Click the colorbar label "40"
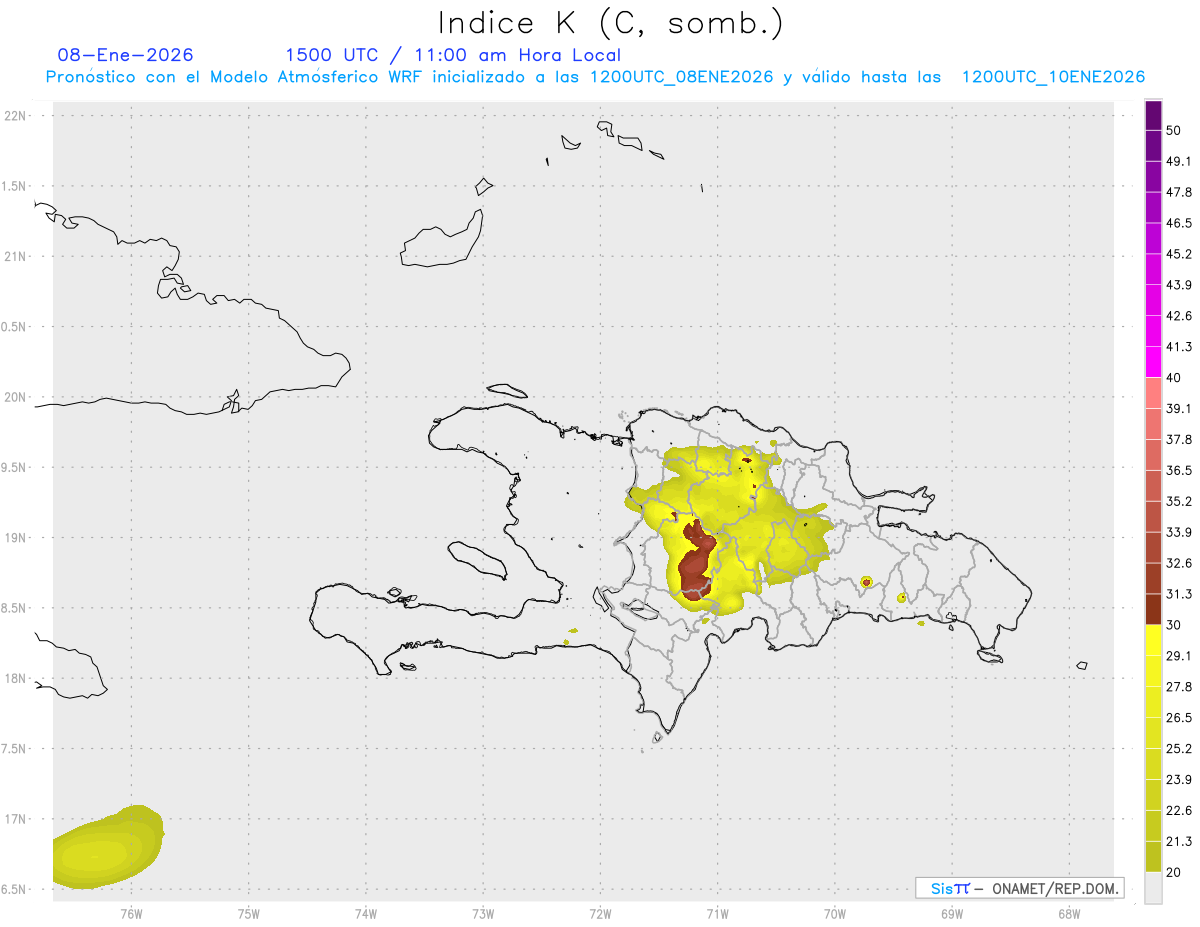1200x927 pixels. 1174,378
